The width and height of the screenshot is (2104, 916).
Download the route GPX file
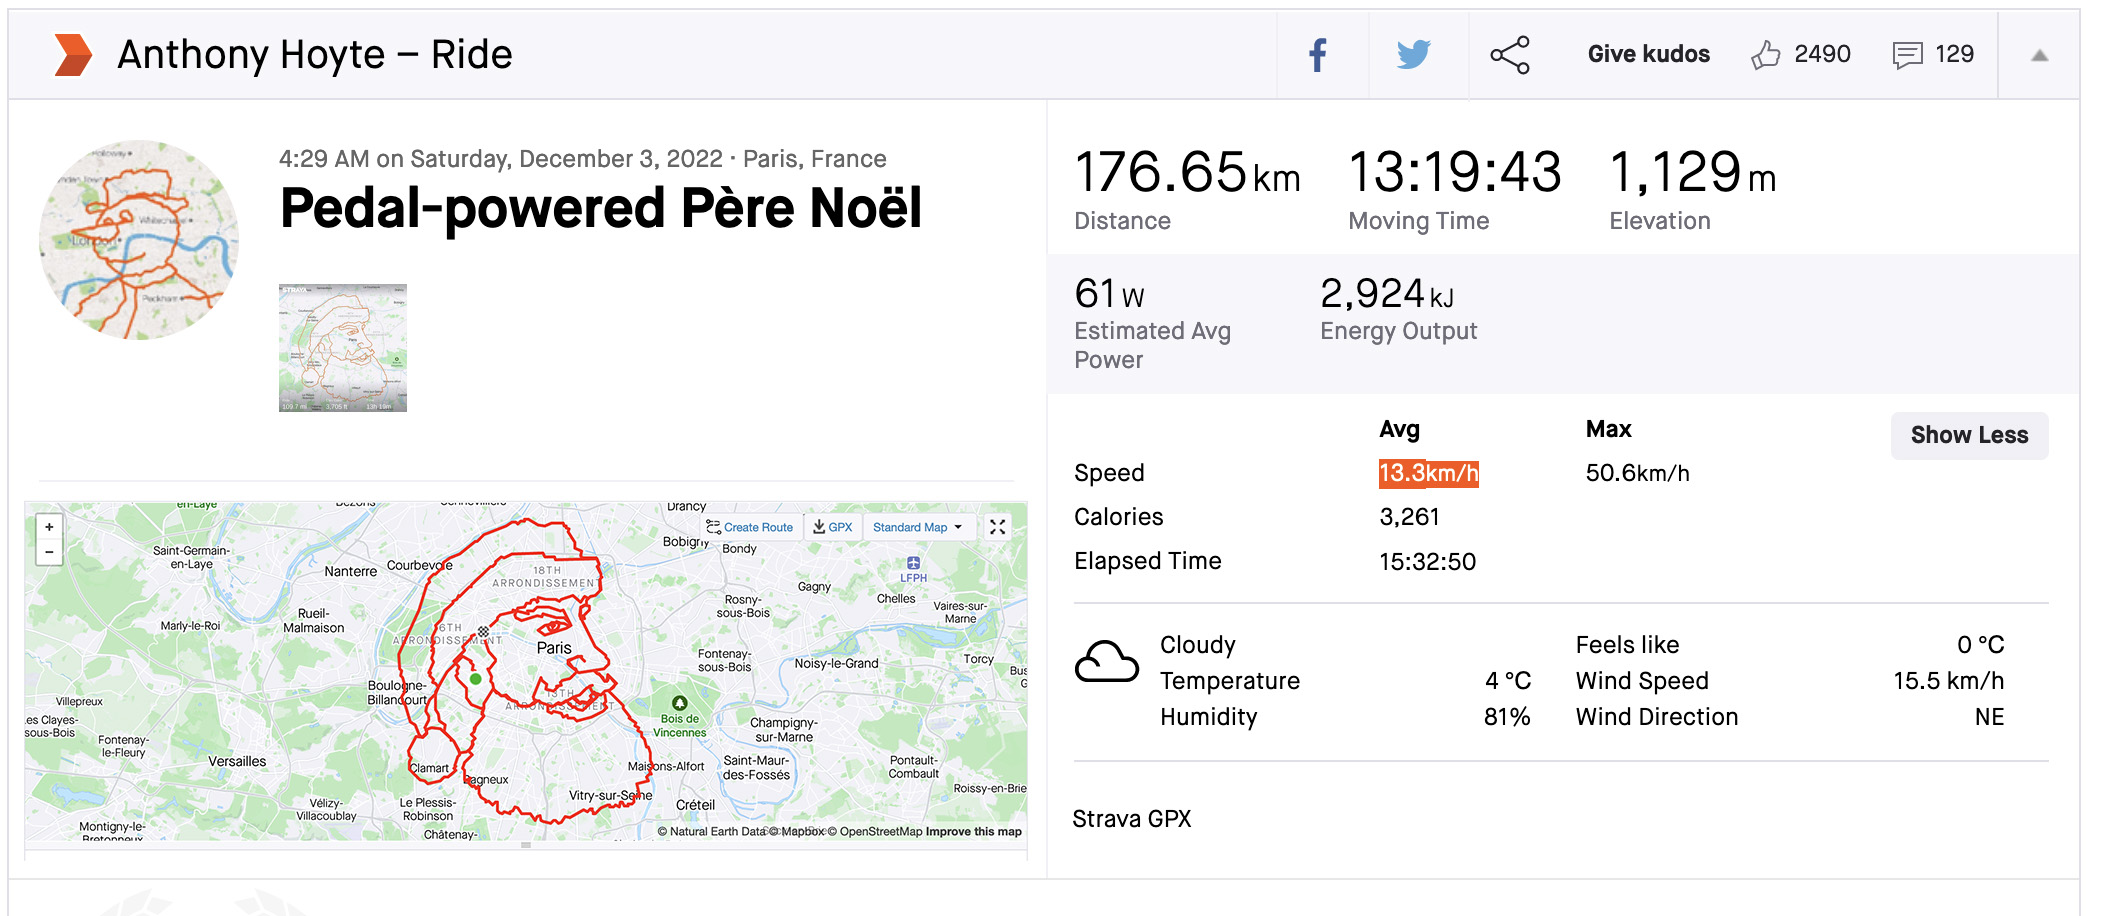coord(833,527)
